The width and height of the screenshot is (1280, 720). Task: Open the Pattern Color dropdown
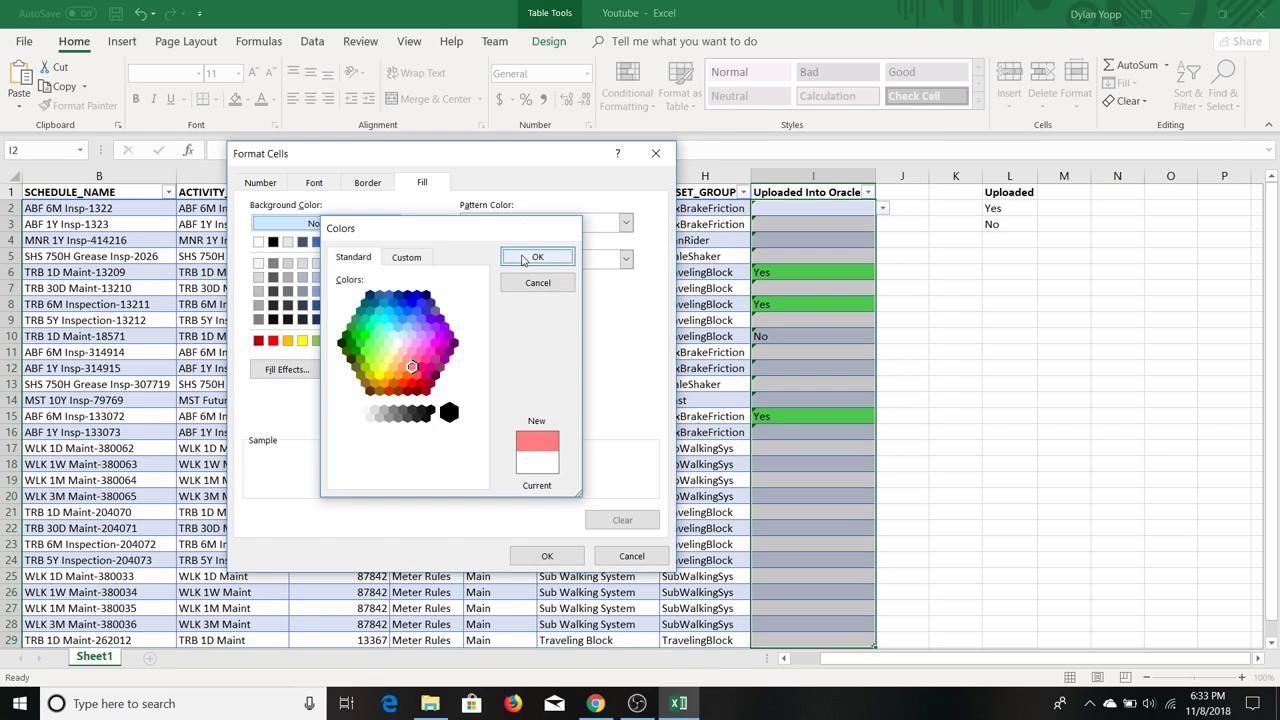(x=626, y=223)
